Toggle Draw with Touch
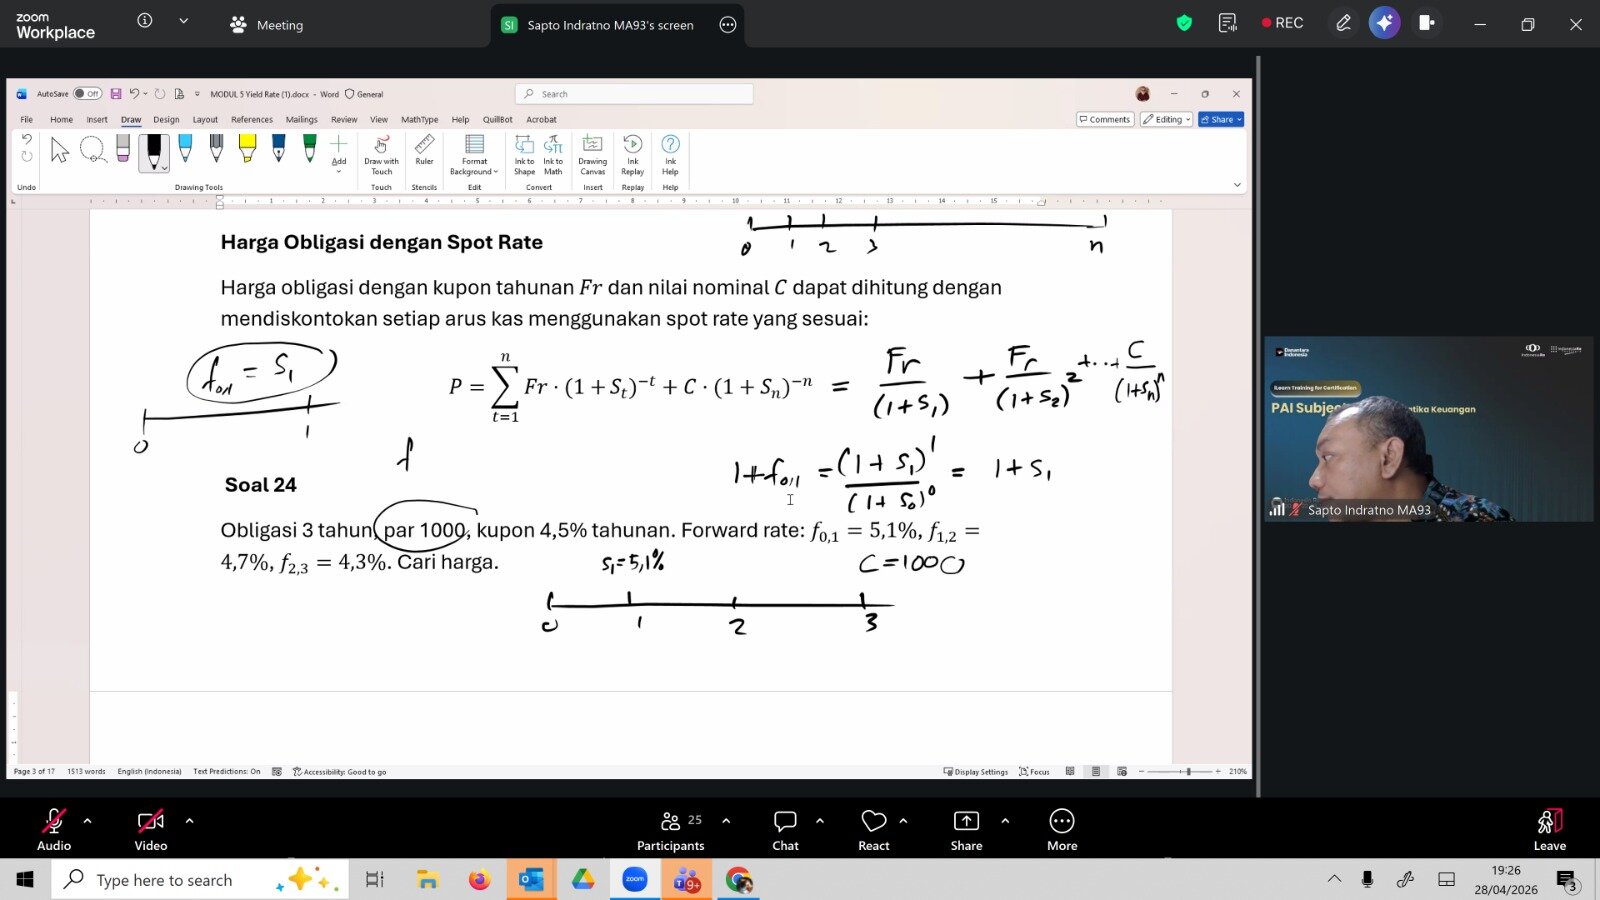1600x900 pixels. click(x=381, y=155)
